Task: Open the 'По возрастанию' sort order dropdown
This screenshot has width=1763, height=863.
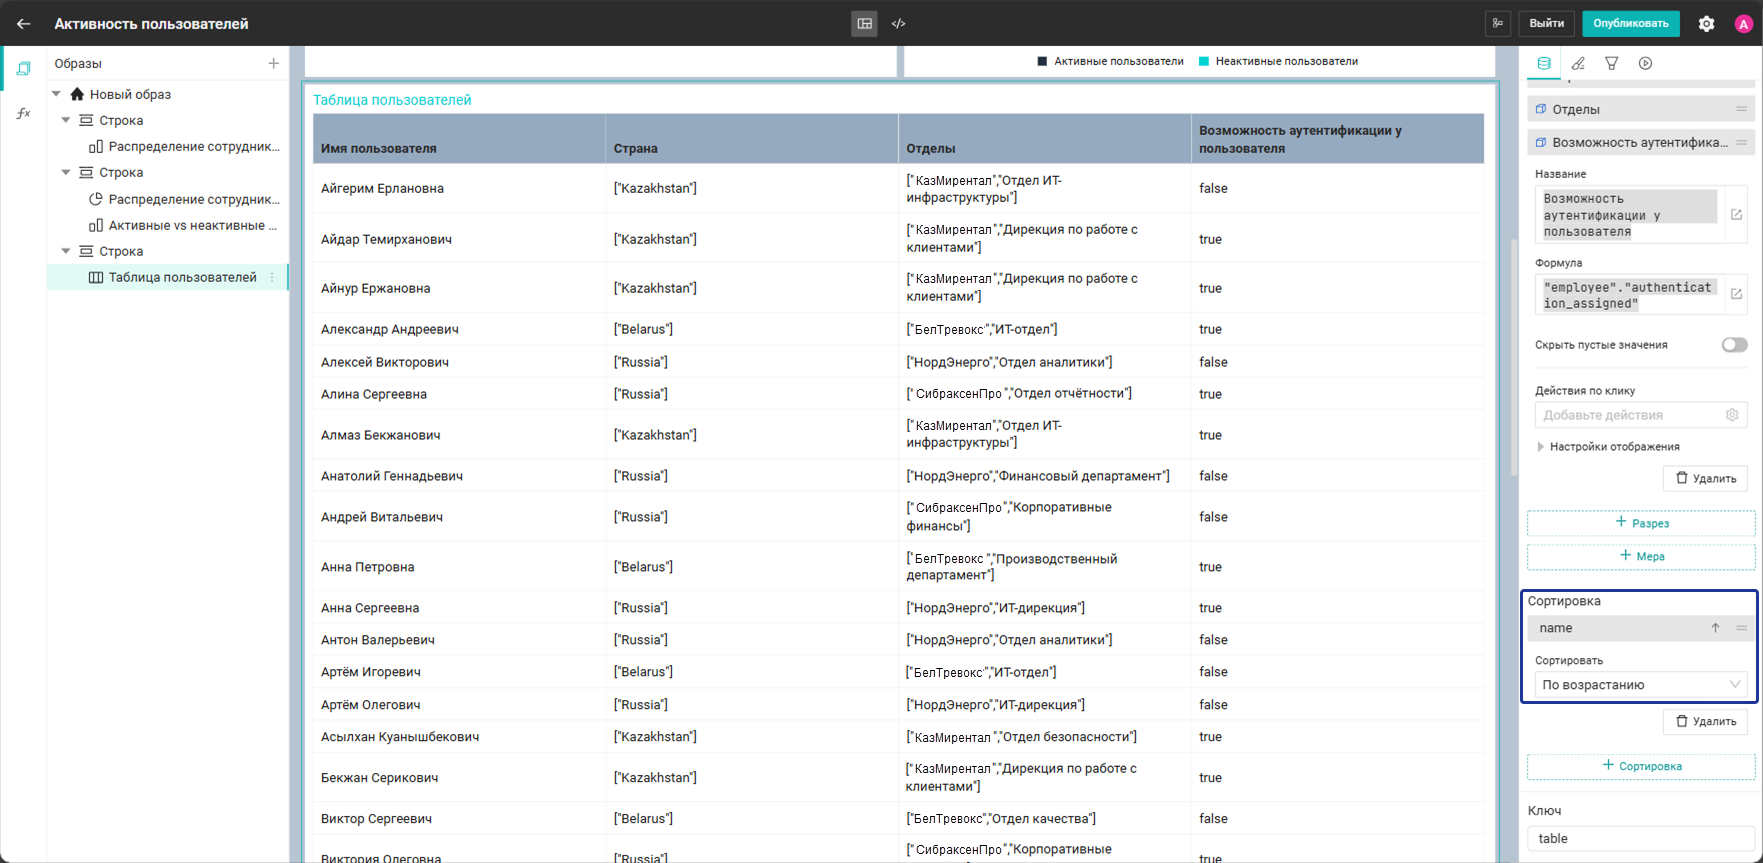Action: (1641, 685)
